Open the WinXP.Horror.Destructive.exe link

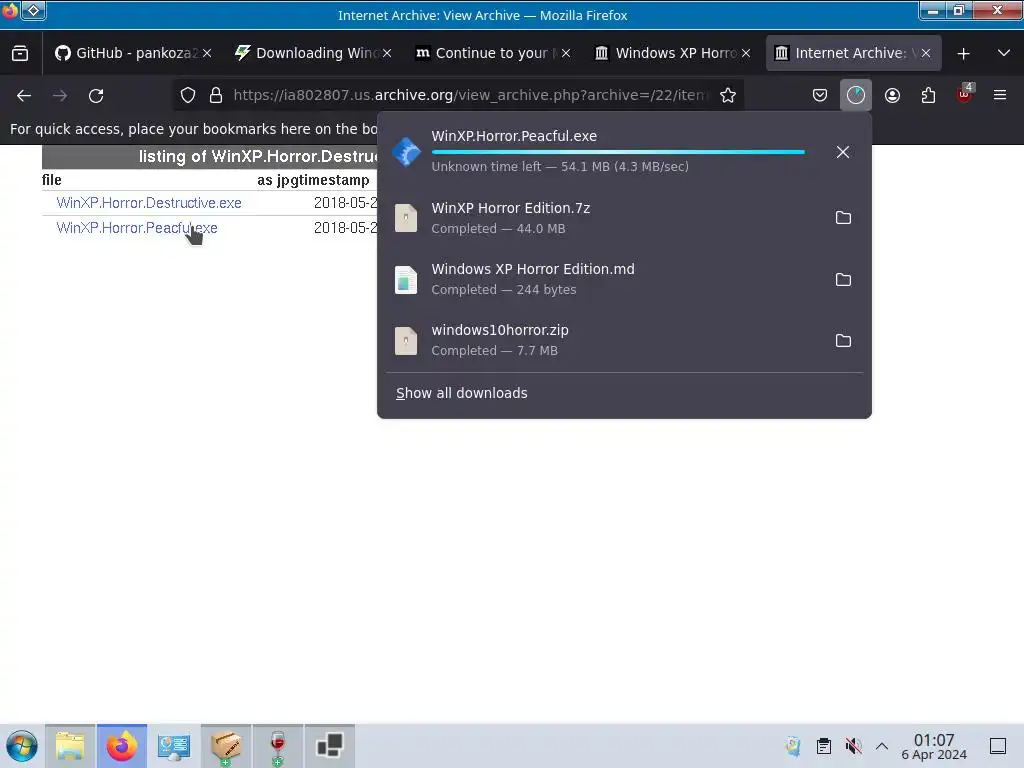tap(149, 203)
